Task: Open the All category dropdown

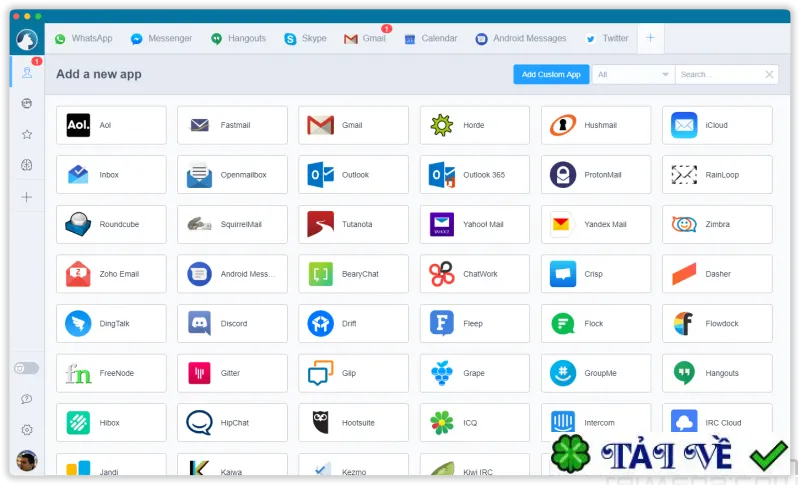Action: 633,74
